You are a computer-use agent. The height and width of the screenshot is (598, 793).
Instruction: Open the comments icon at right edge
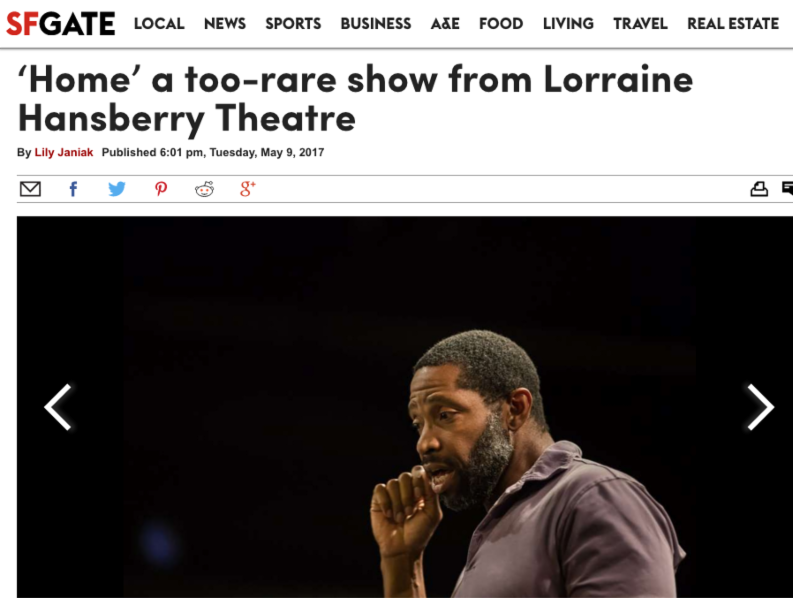787,188
